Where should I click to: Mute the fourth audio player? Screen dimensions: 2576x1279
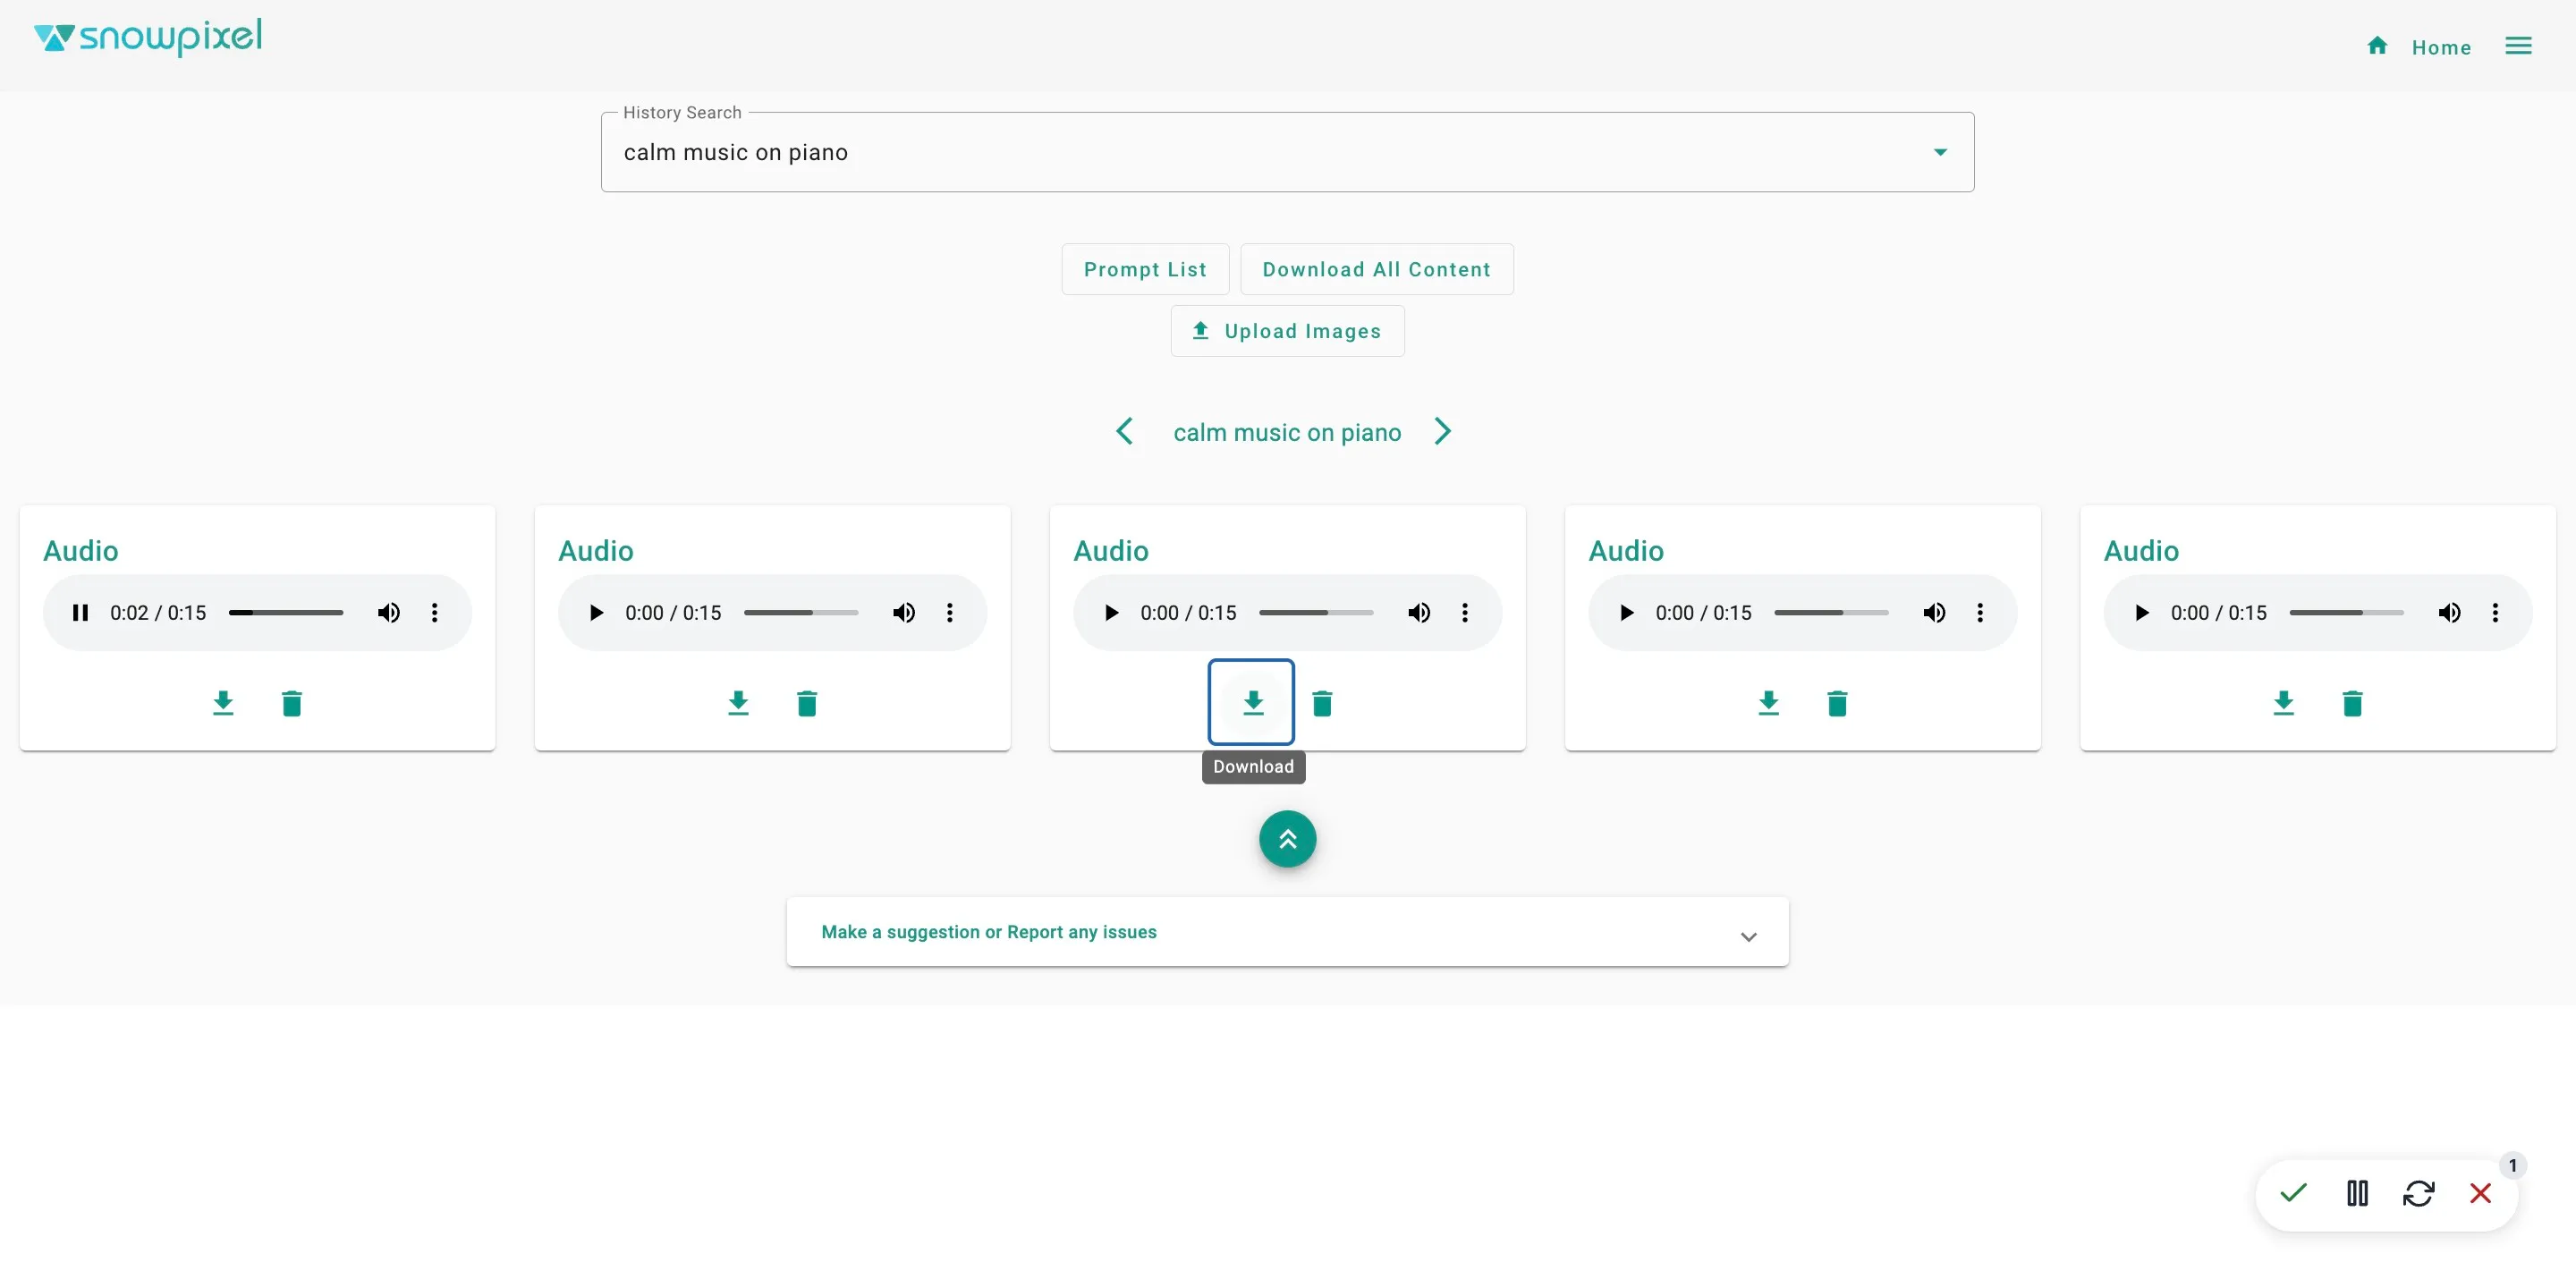click(1934, 612)
